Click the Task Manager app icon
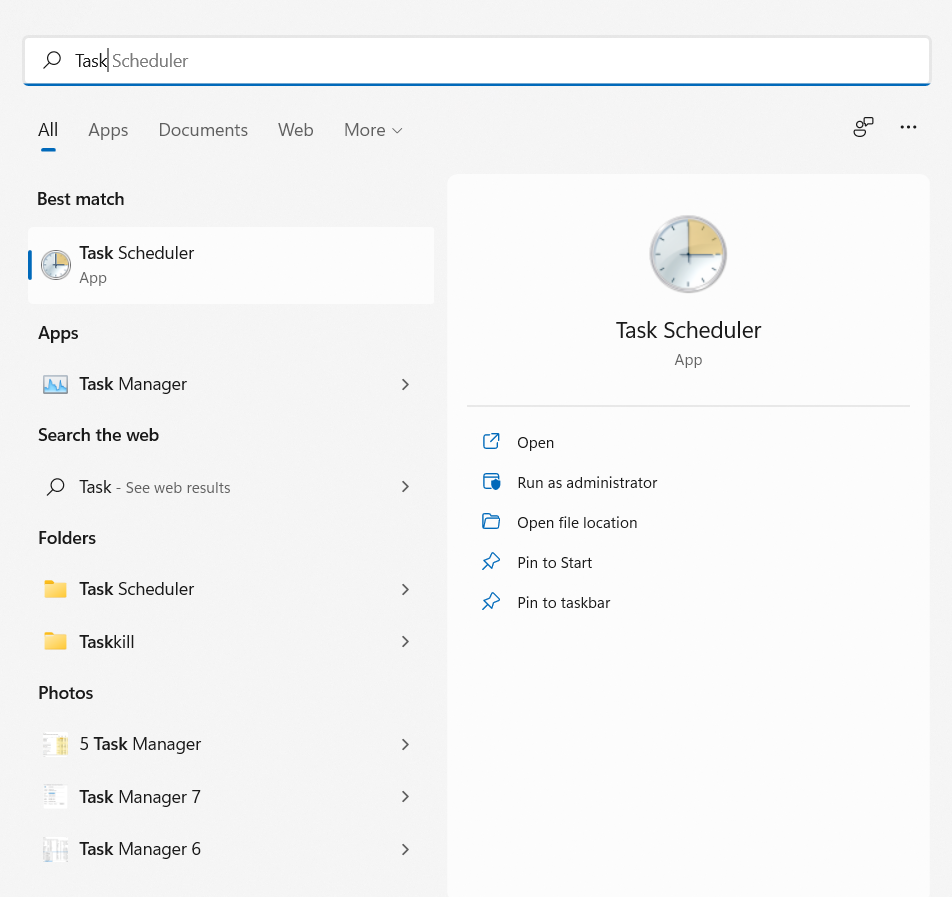Image resolution: width=952 pixels, height=897 pixels. (56, 384)
